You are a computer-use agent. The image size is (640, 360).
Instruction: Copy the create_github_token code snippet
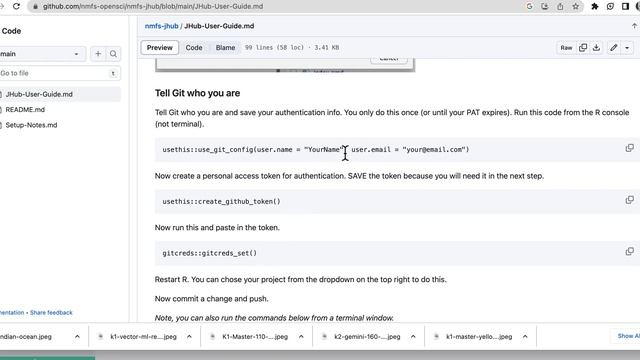629,200
